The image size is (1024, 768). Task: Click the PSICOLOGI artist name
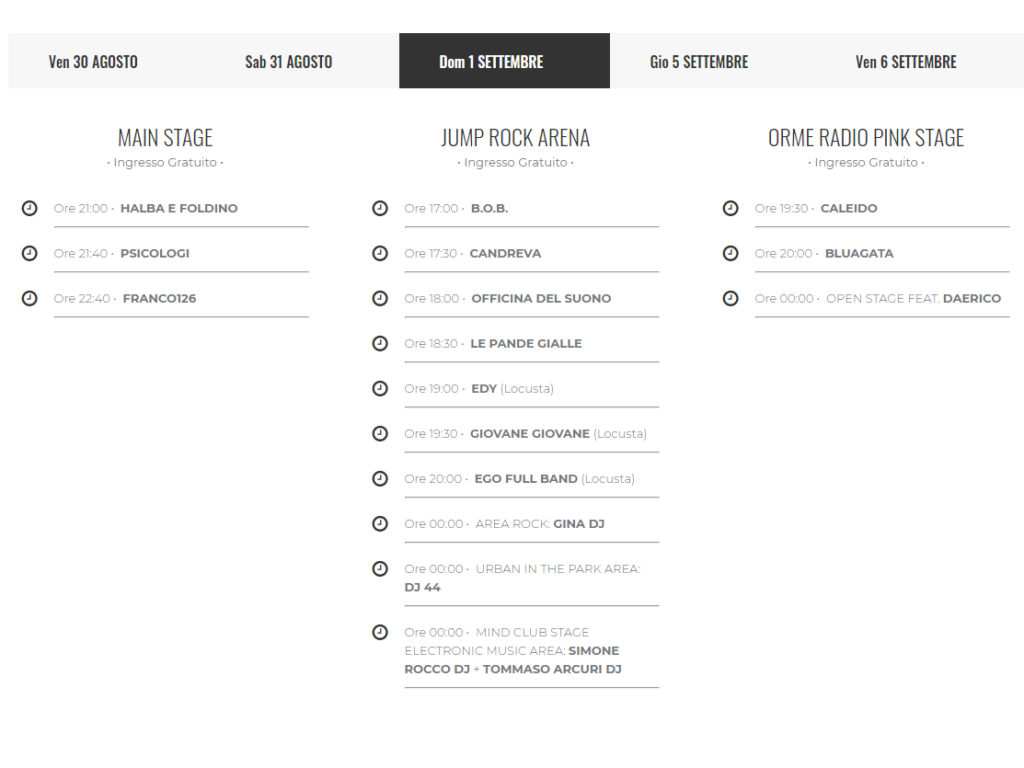point(154,253)
